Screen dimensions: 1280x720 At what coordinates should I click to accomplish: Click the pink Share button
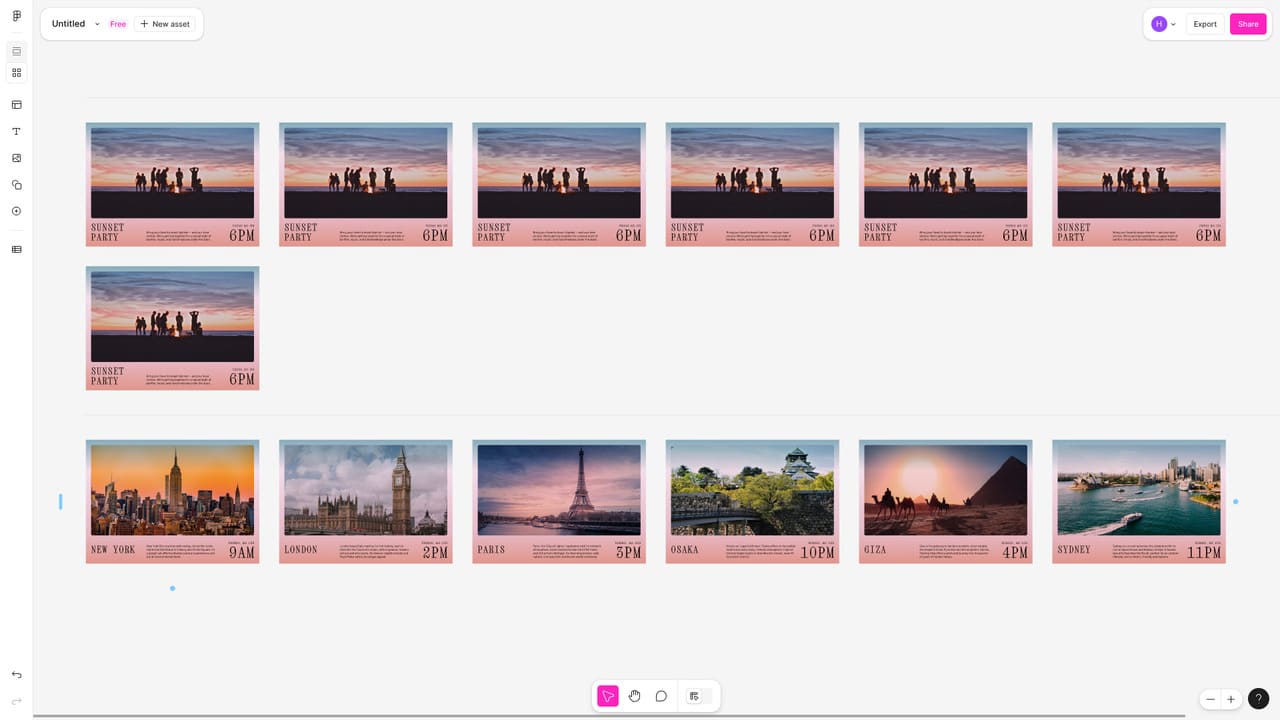[1248, 24]
